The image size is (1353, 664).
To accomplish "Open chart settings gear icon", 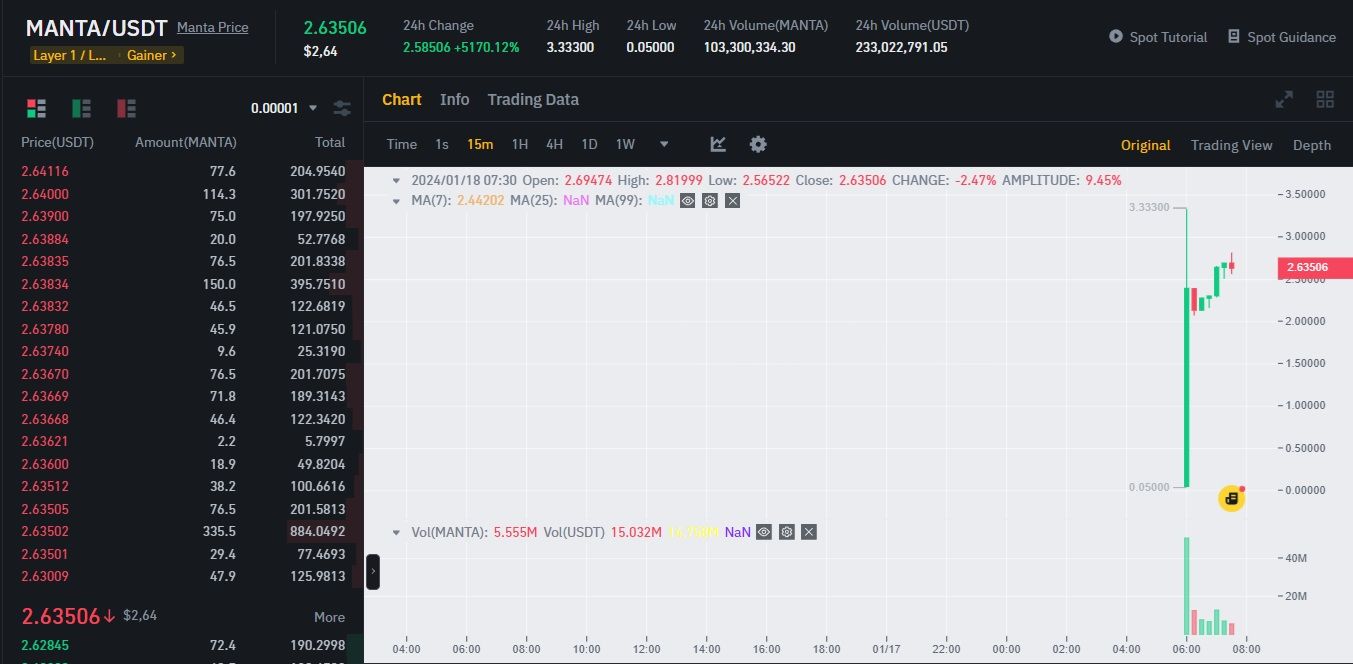I will (758, 144).
